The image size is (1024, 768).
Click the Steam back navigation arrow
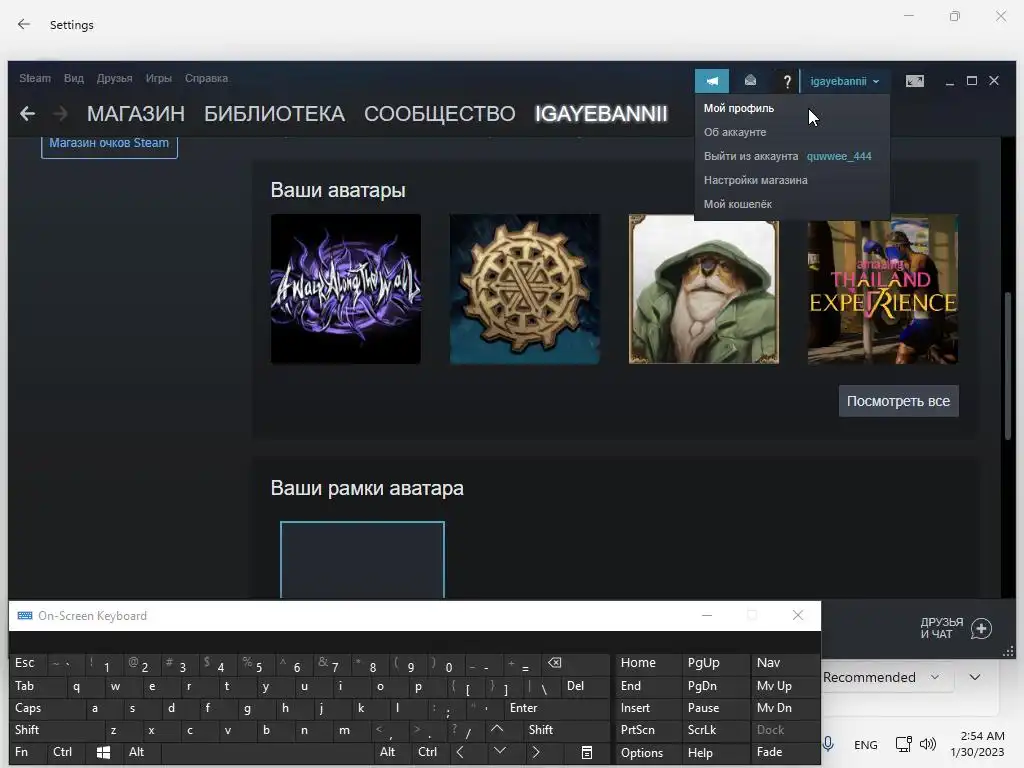point(27,114)
